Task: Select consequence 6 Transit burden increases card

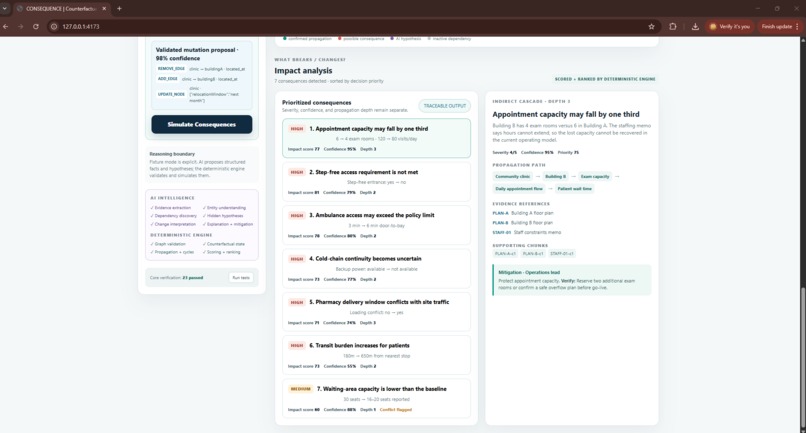Action: tap(376, 355)
